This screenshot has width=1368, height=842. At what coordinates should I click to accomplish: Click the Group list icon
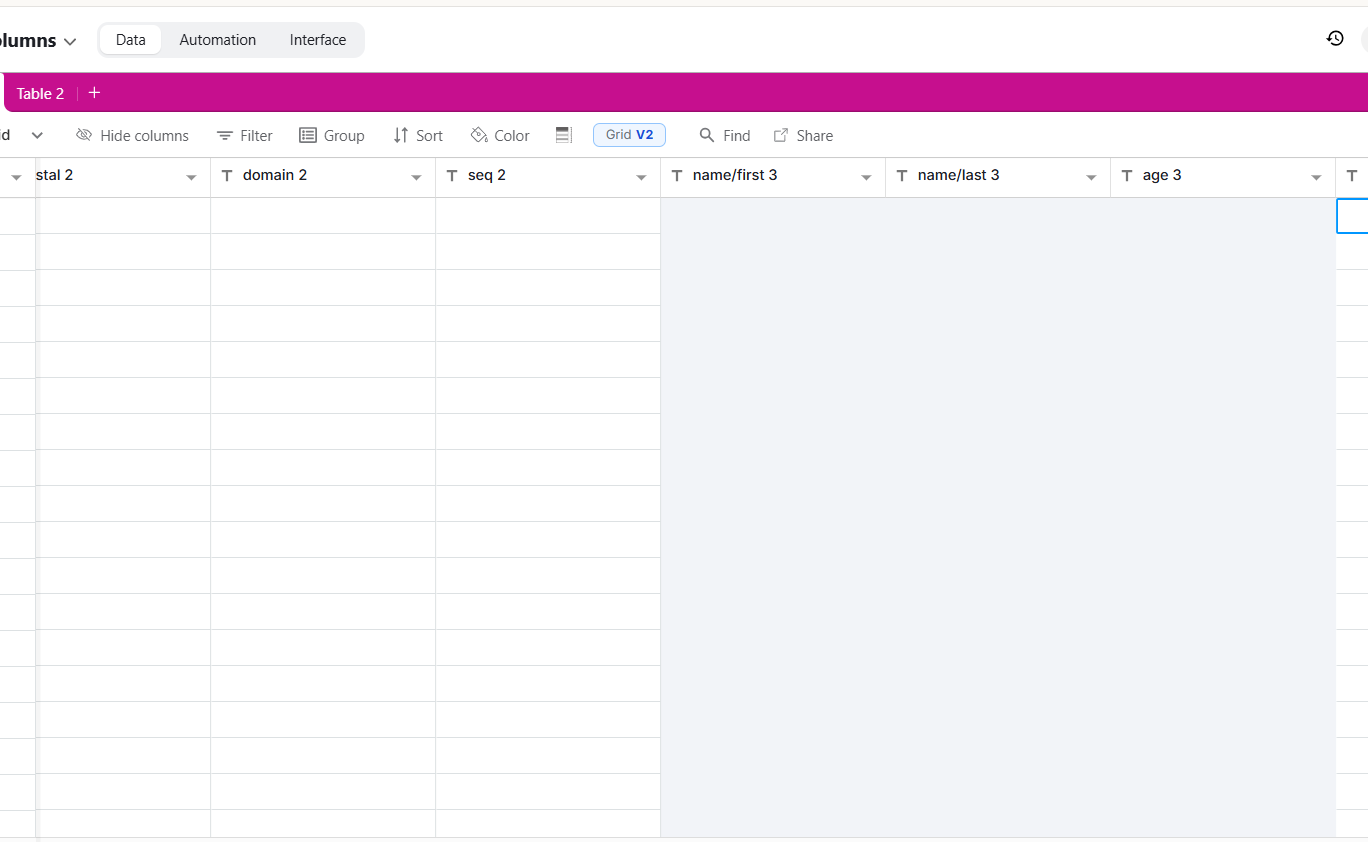point(308,135)
